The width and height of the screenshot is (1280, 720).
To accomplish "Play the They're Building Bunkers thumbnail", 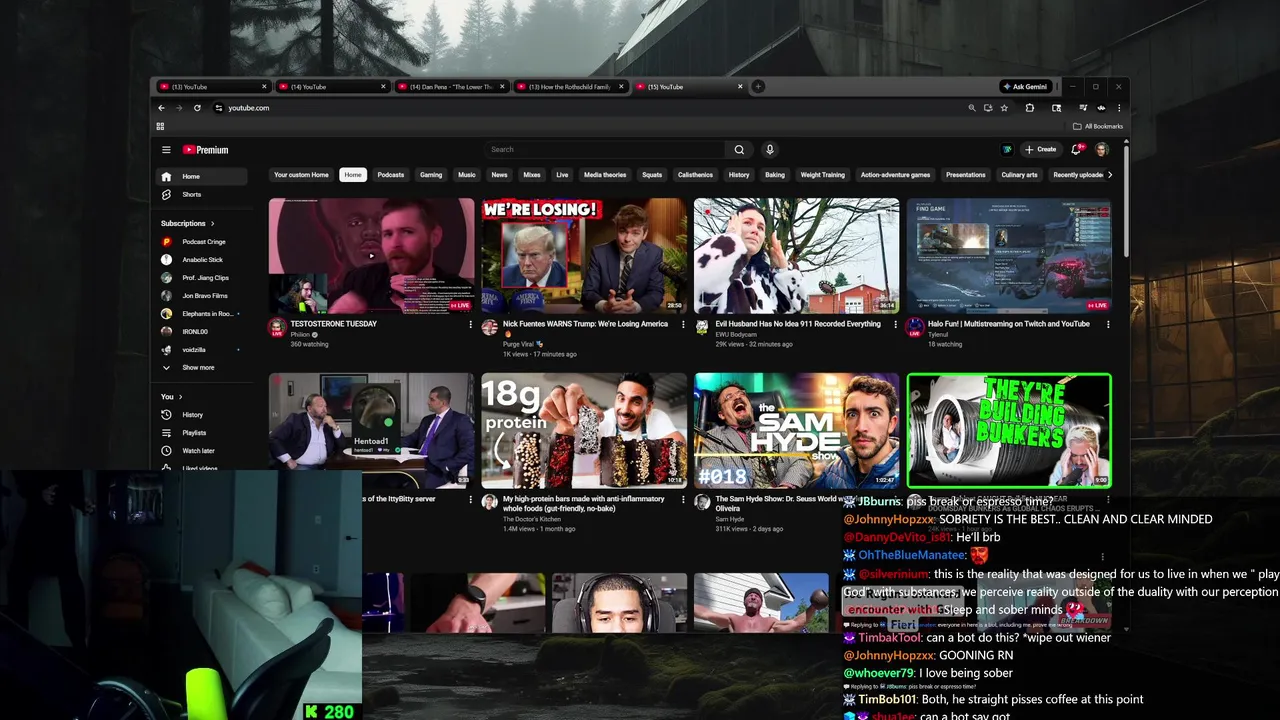I will point(1009,431).
